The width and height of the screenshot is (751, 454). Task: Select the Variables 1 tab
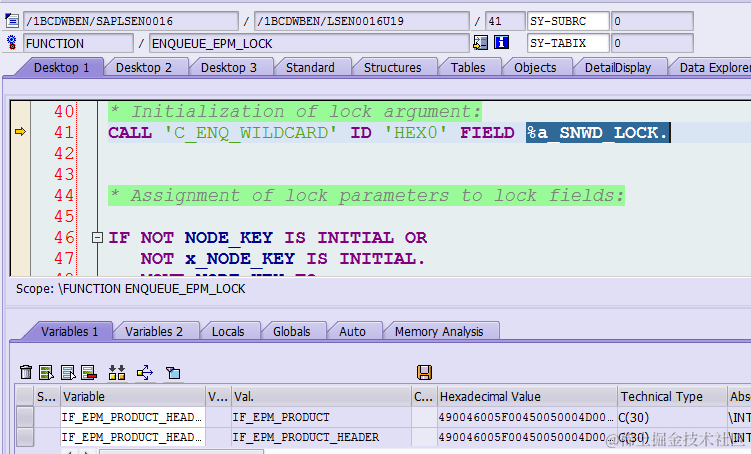69,331
